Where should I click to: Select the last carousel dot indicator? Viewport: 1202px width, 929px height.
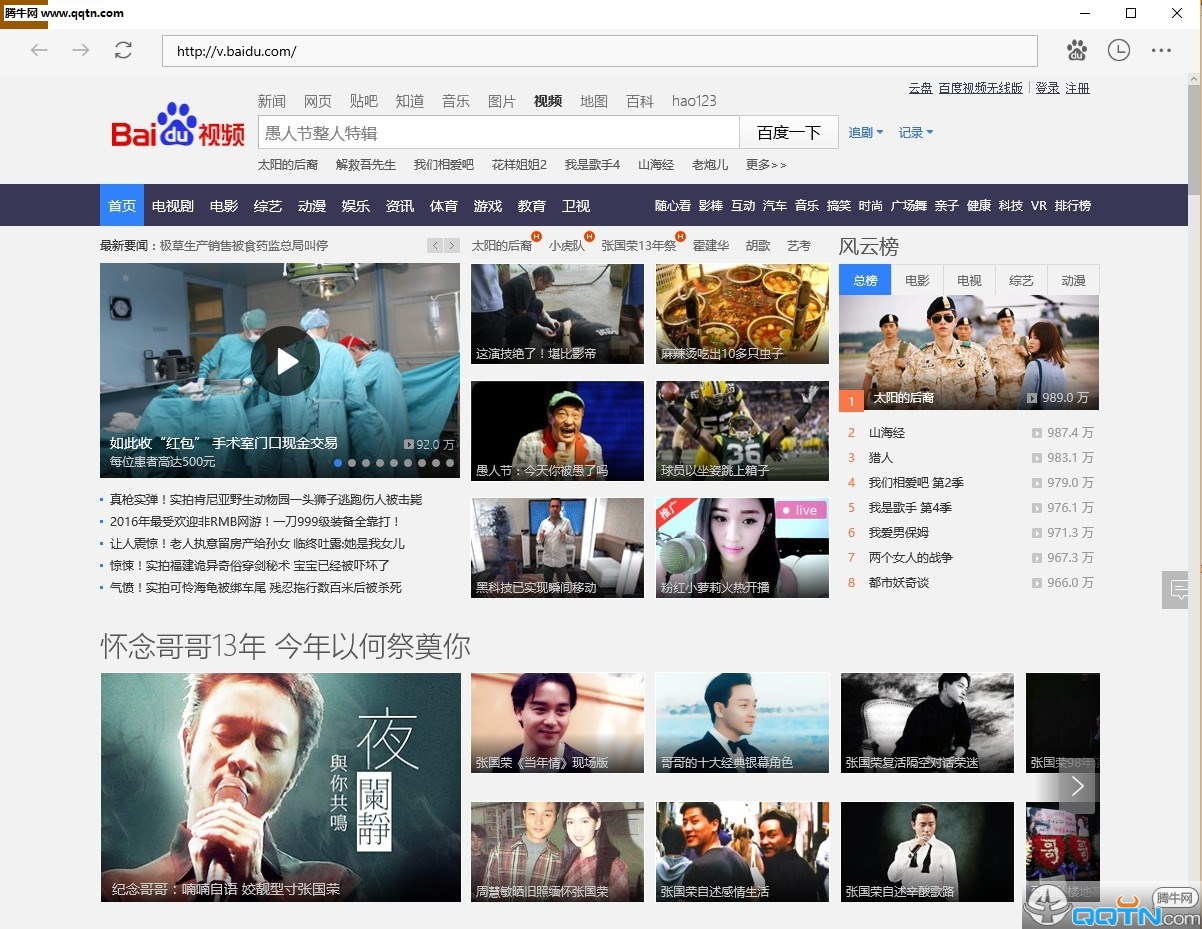[450, 463]
